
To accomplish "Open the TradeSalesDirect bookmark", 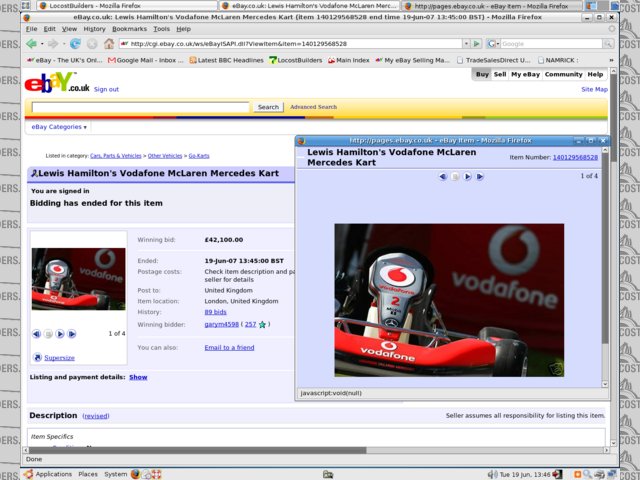I will 493,60.
